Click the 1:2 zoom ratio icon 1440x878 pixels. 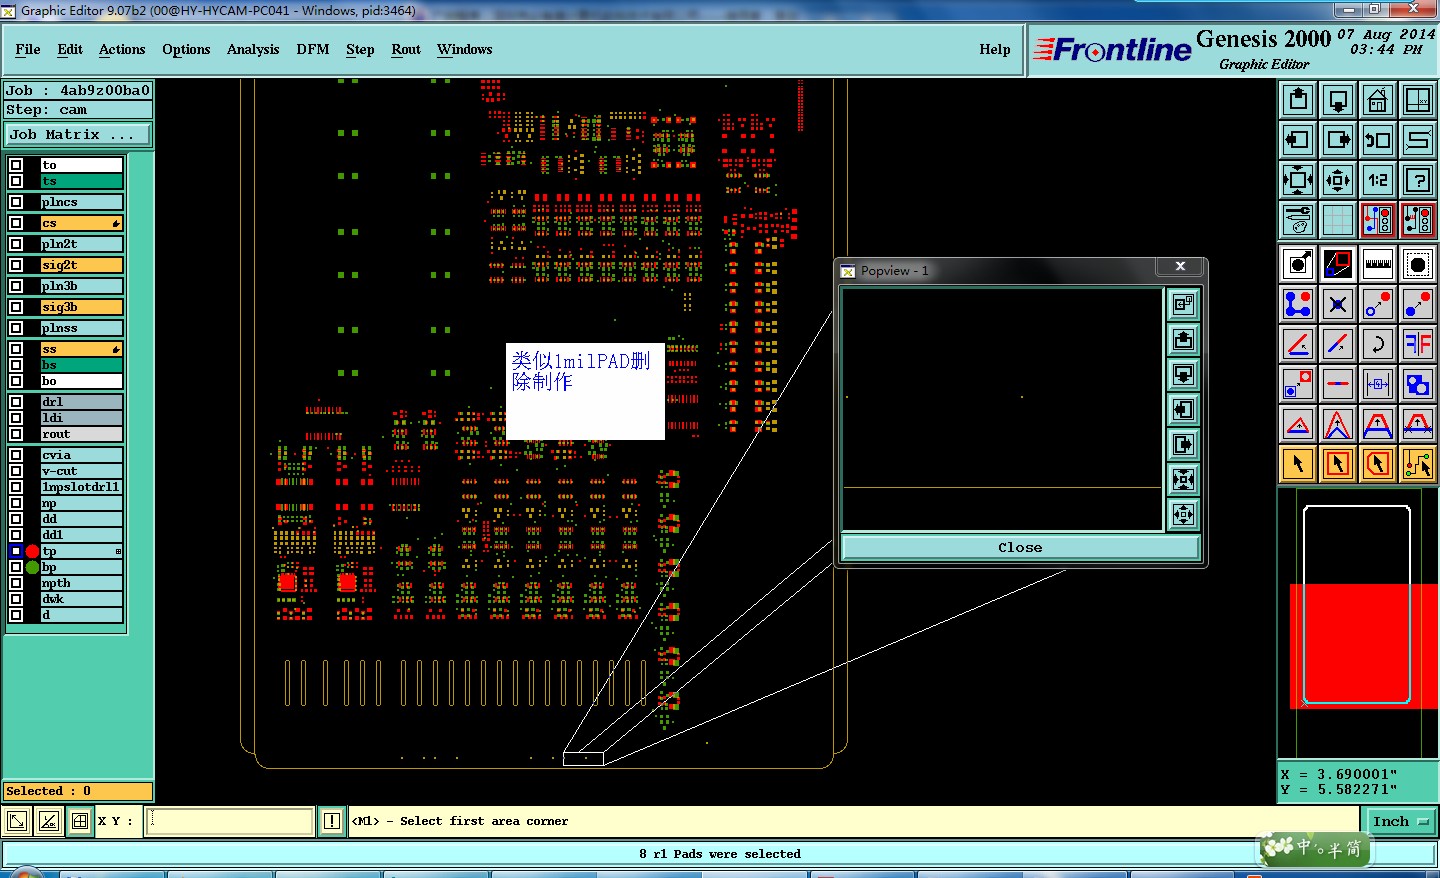coord(1378,180)
